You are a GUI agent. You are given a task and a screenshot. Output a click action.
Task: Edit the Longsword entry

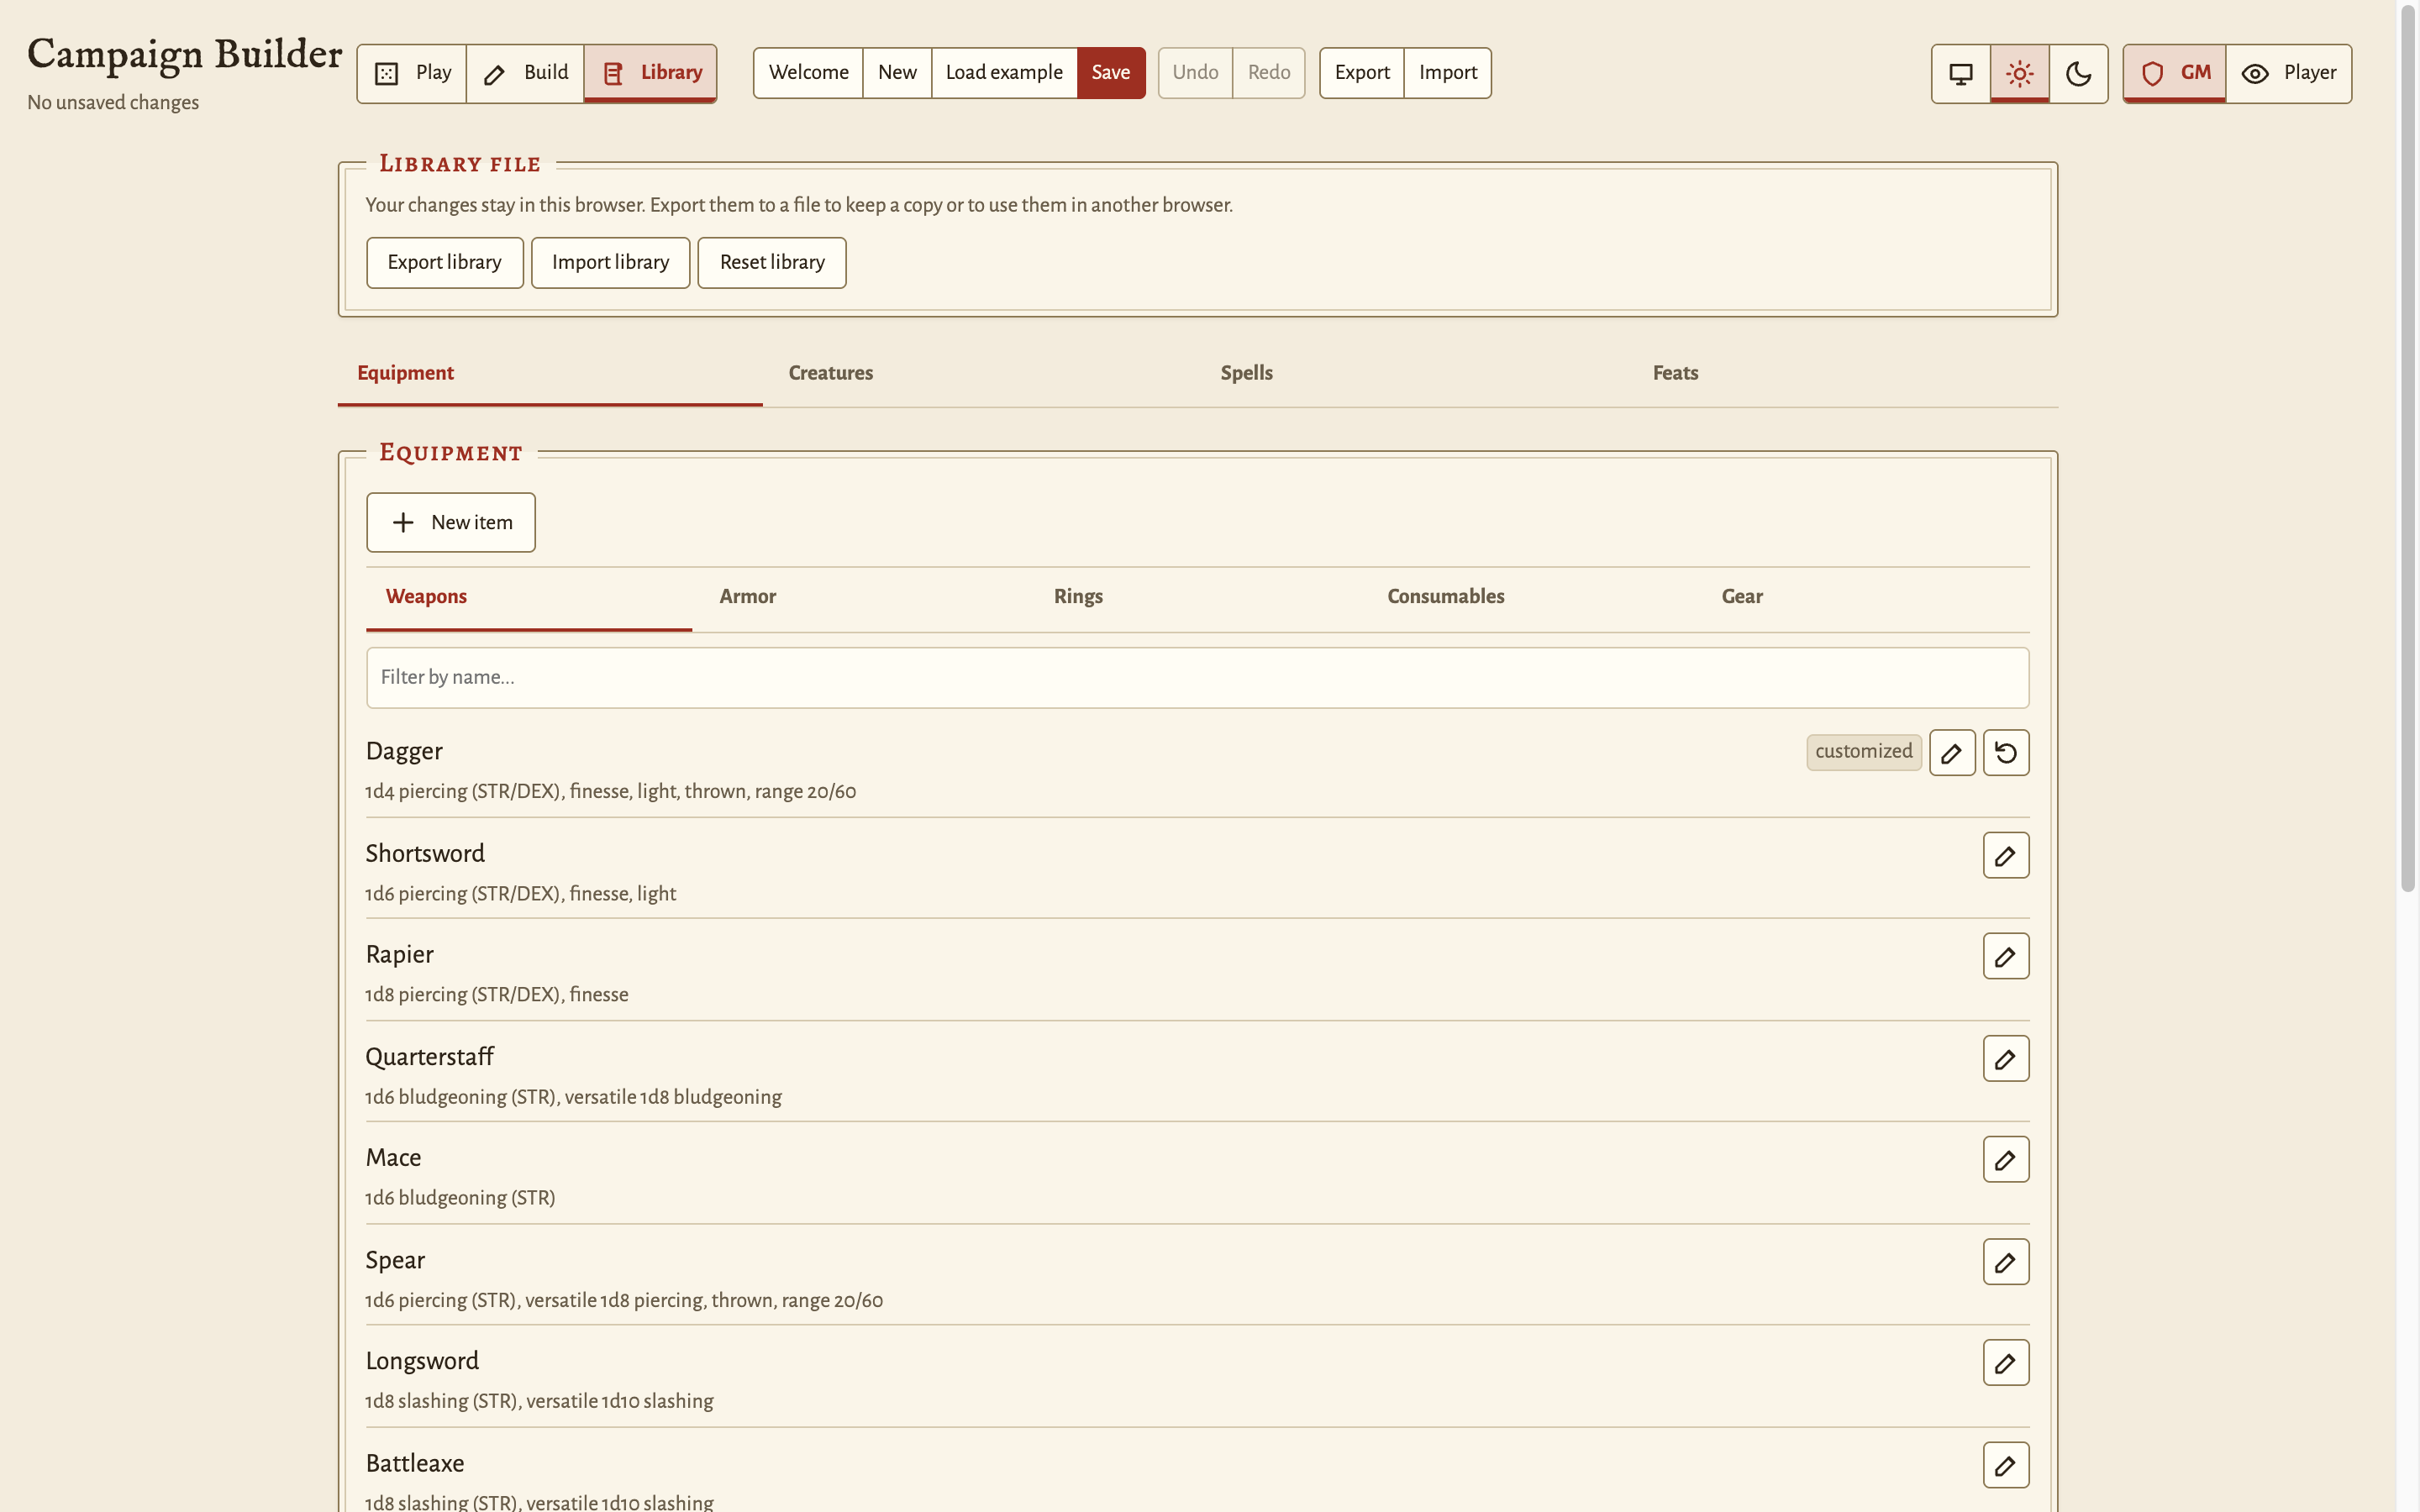(2005, 1362)
